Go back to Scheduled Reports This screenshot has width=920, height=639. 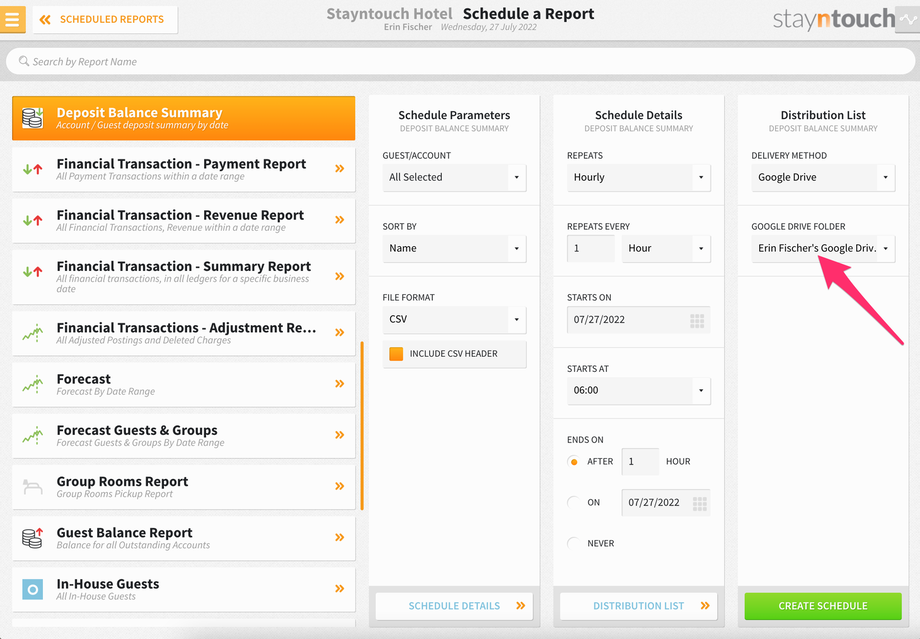tap(105, 19)
